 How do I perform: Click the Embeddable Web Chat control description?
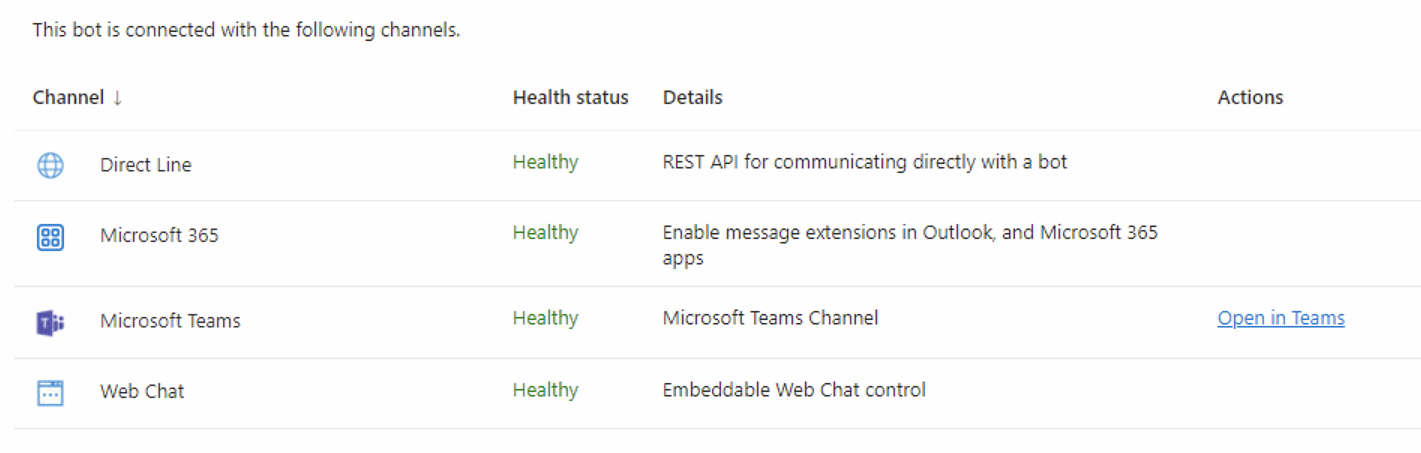[793, 391]
